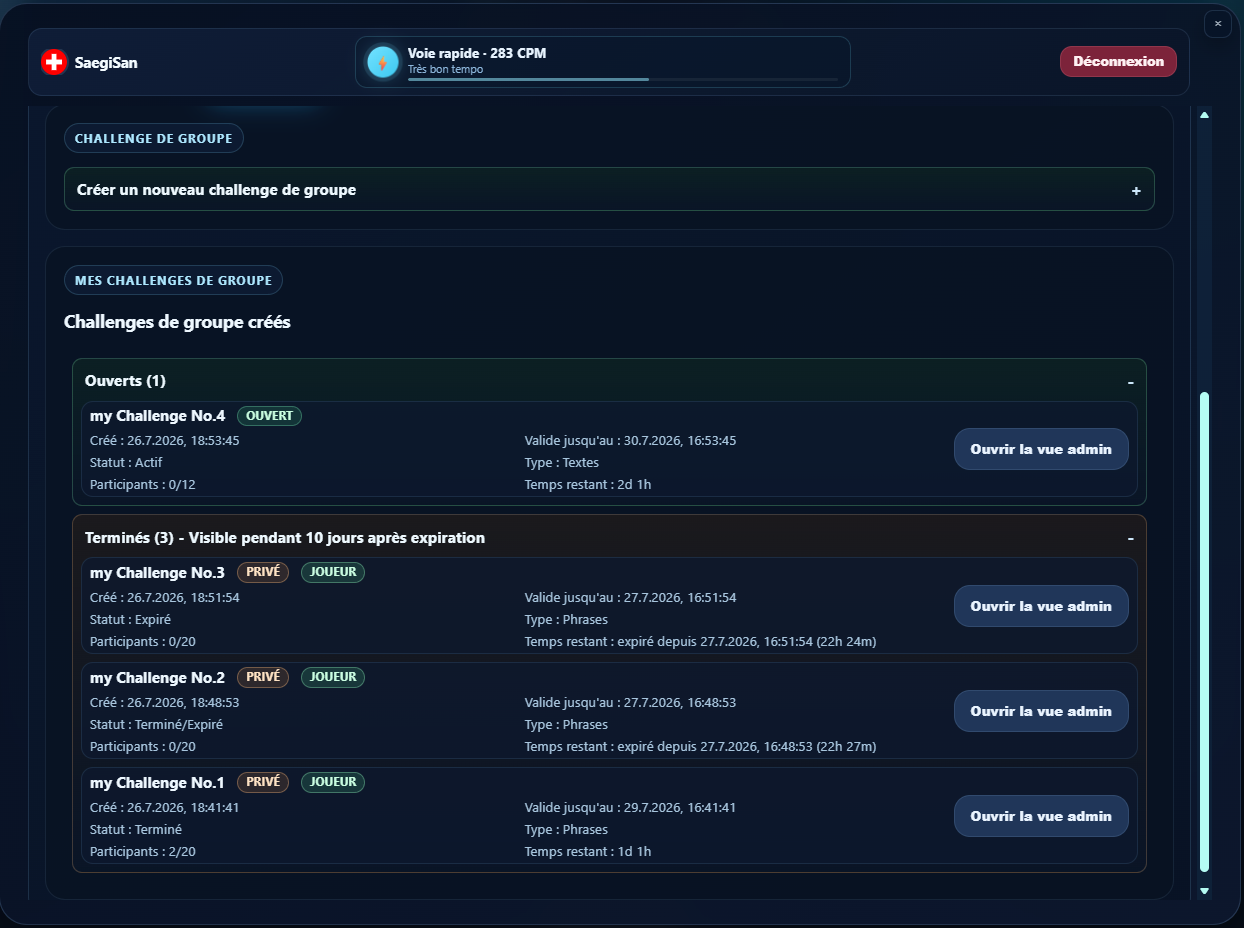Open the admin view for my Challenge No.1
The height and width of the screenshot is (928, 1244).
pos(1041,816)
